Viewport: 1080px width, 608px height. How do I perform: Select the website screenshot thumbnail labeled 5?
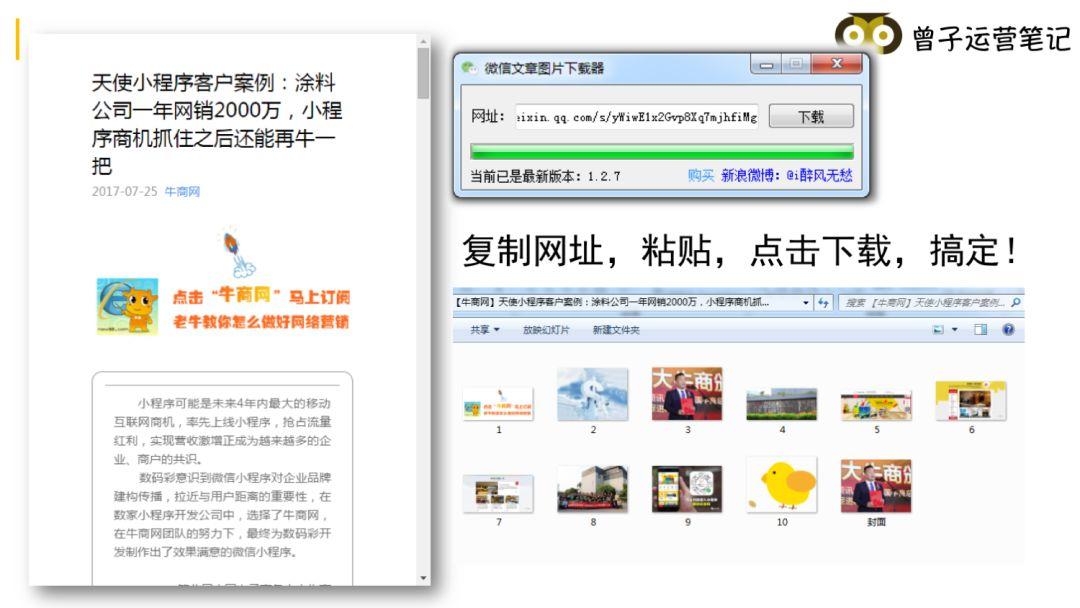coord(876,405)
